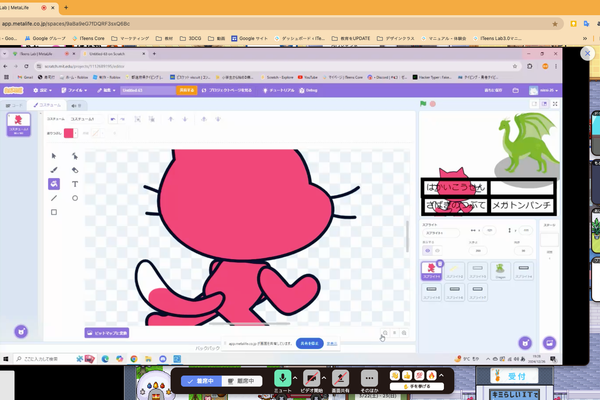600x400 pixels.
Task: Click the red stop button above stage
Action: (433, 104)
